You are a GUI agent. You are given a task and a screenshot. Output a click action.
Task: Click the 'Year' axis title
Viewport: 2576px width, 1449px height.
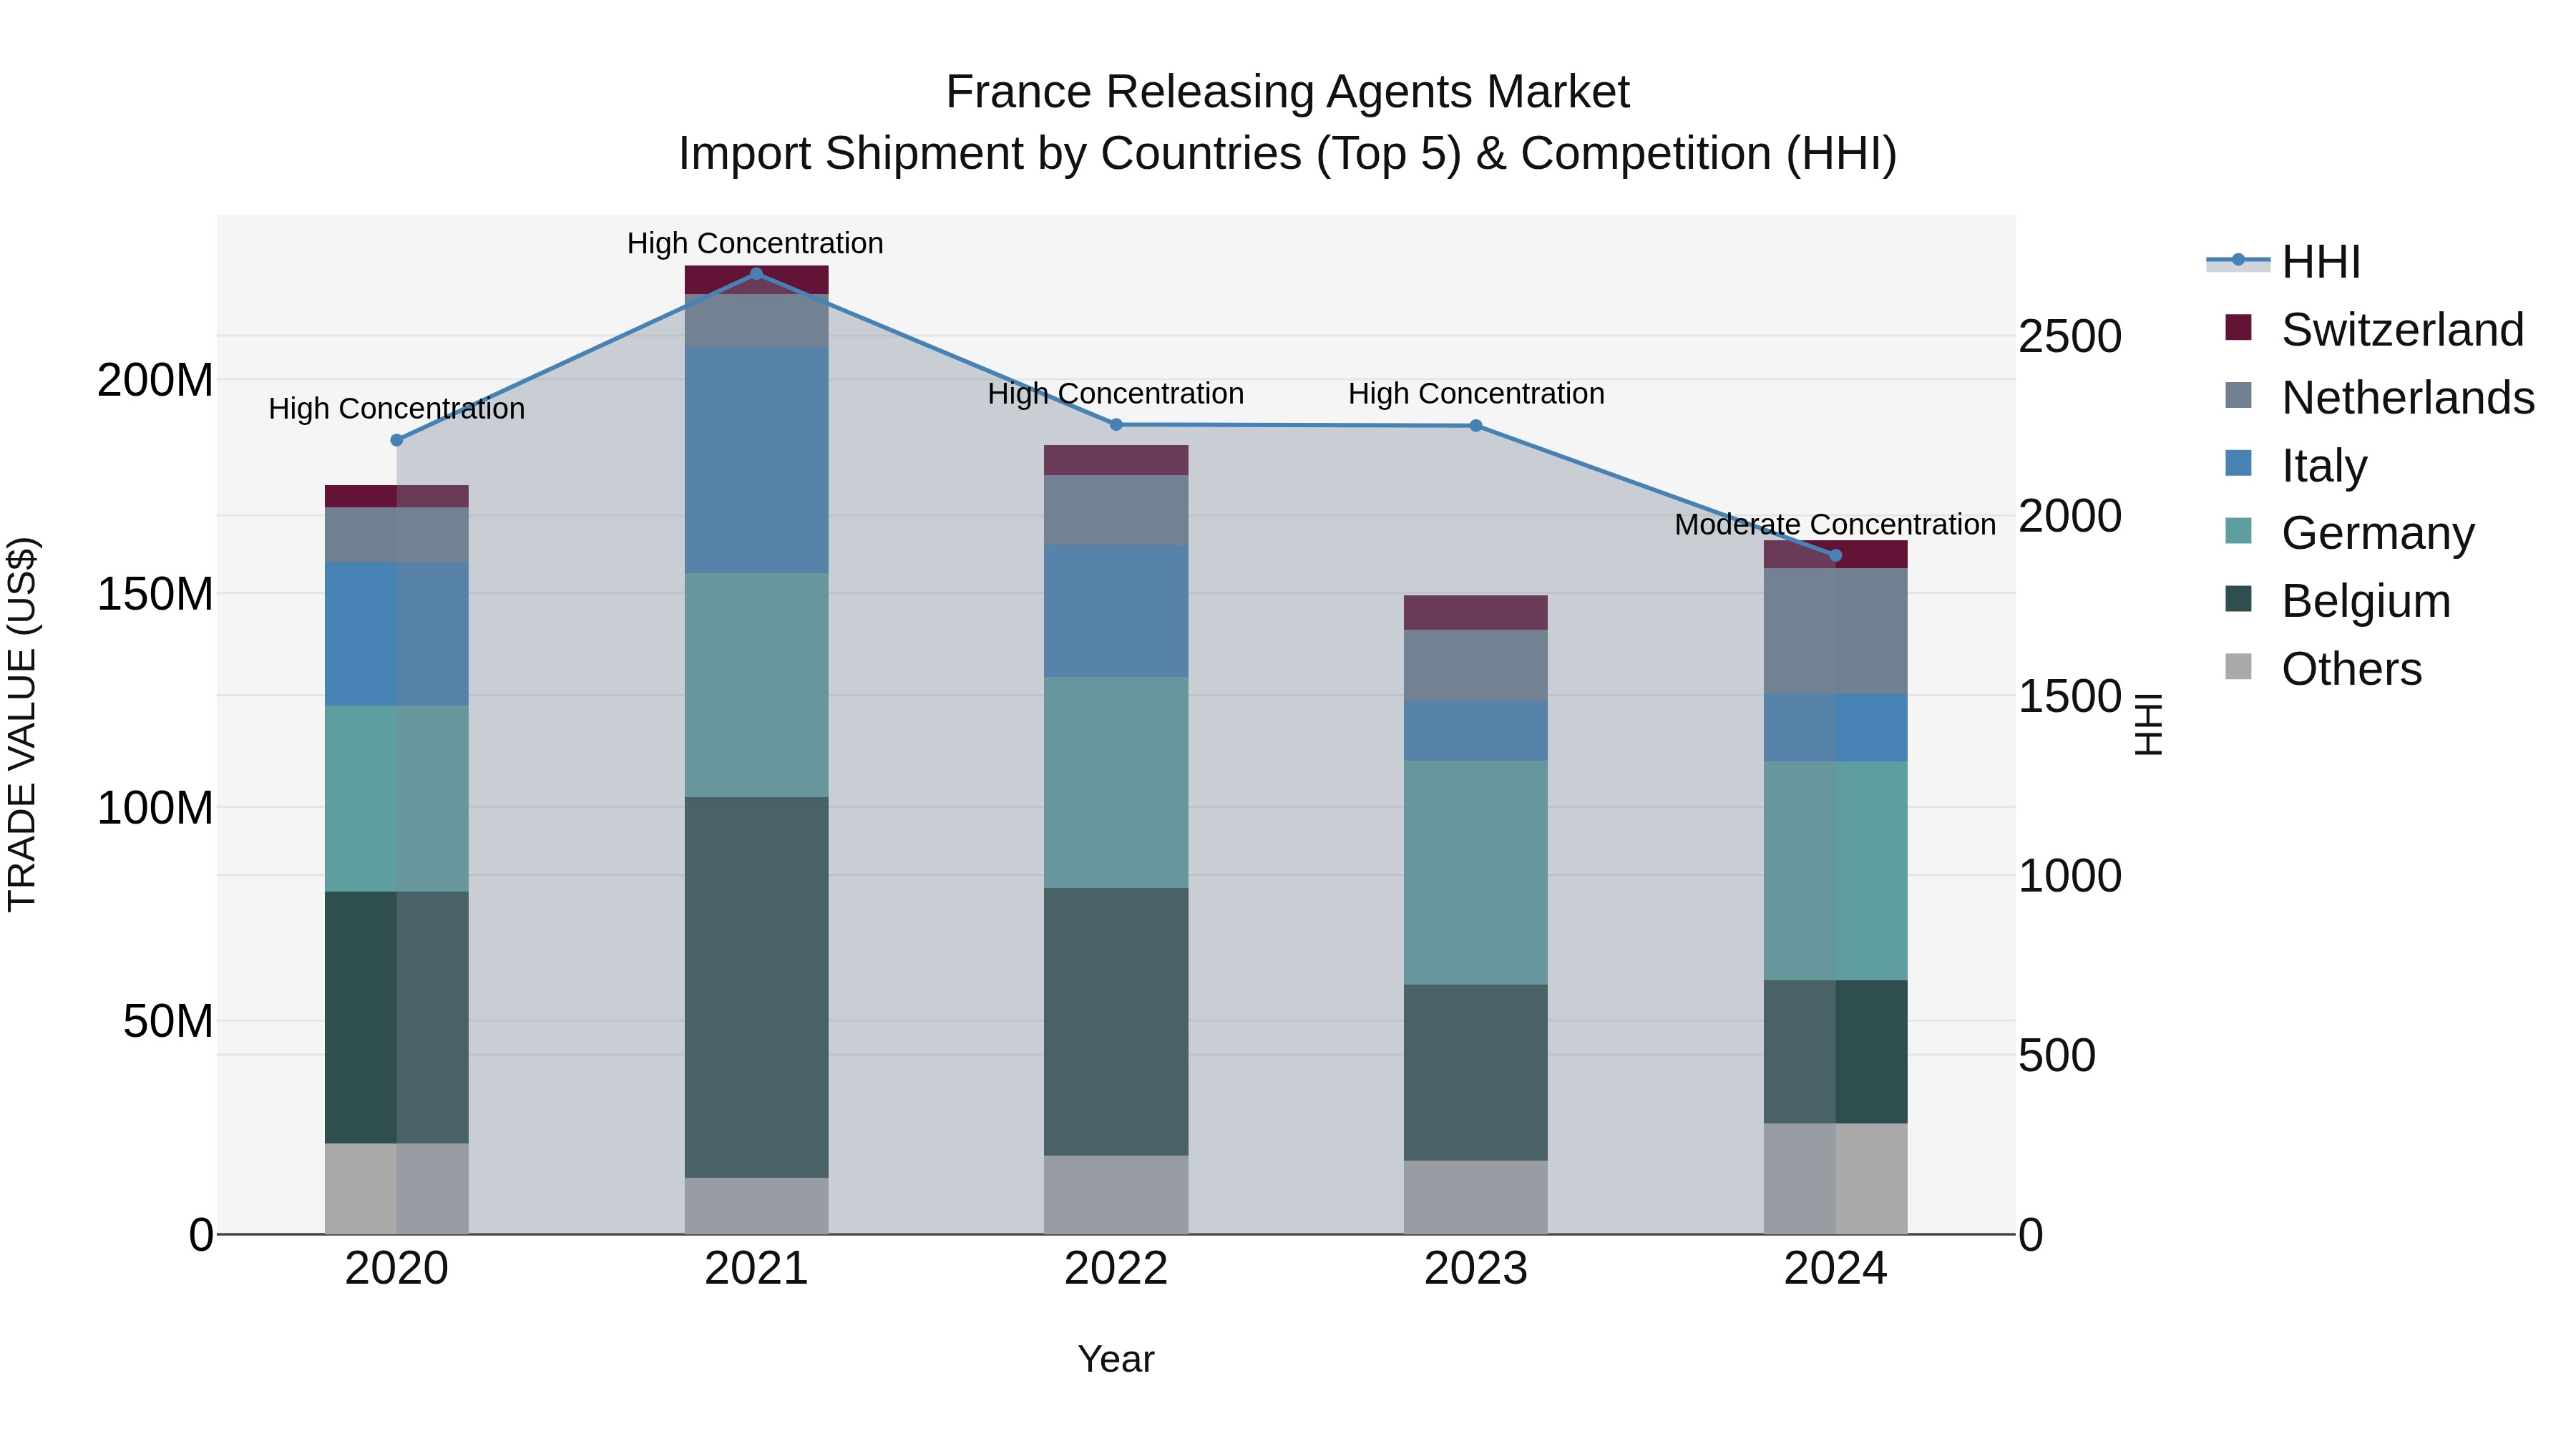coord(1116,1360)
